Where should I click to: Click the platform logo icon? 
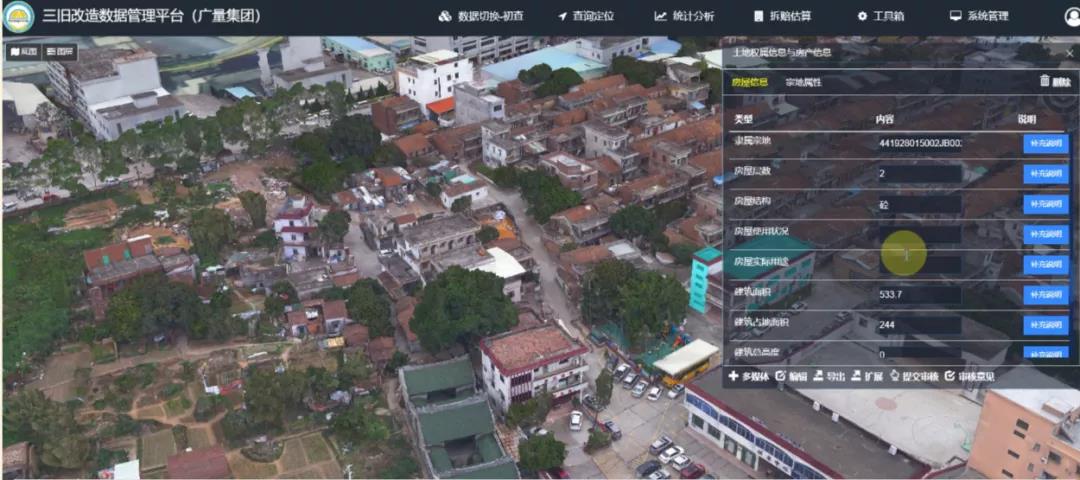coord(18,17)
